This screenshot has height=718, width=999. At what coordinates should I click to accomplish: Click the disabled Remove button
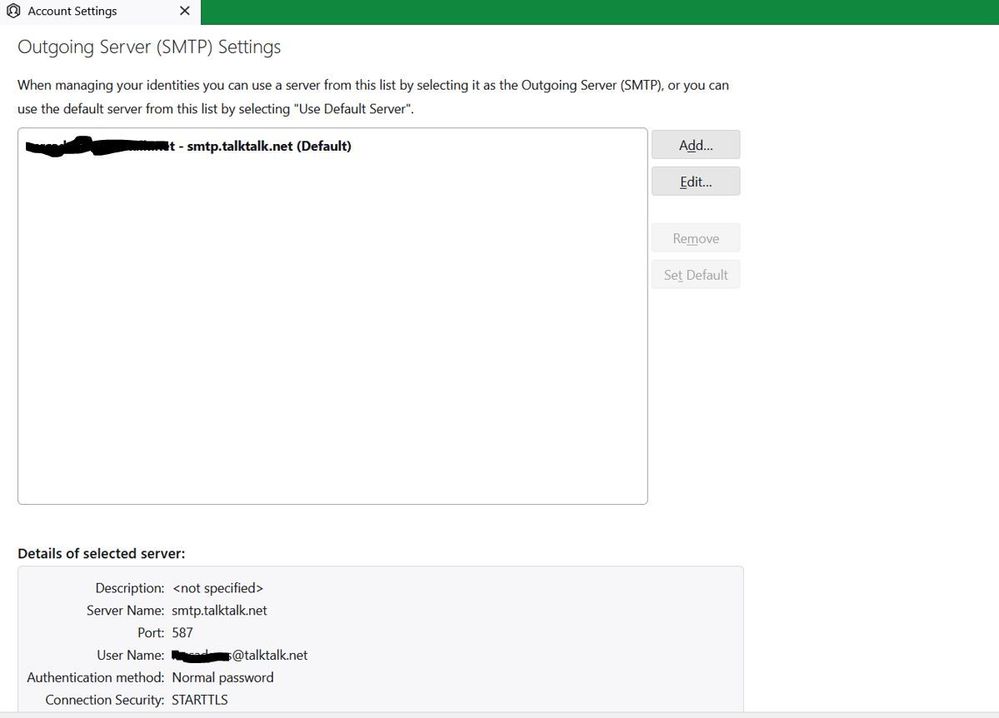point(695,238)
